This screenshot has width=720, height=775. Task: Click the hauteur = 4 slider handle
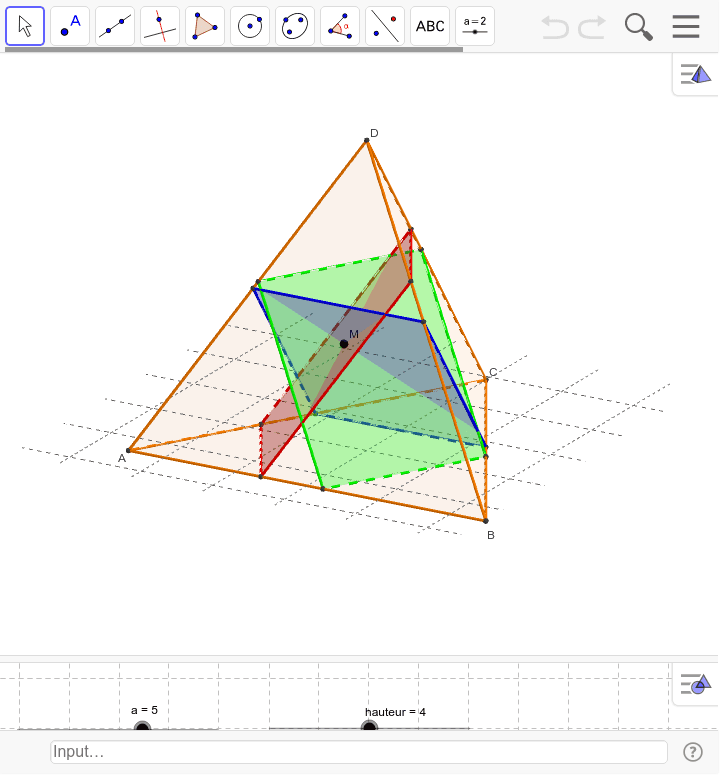369,727
